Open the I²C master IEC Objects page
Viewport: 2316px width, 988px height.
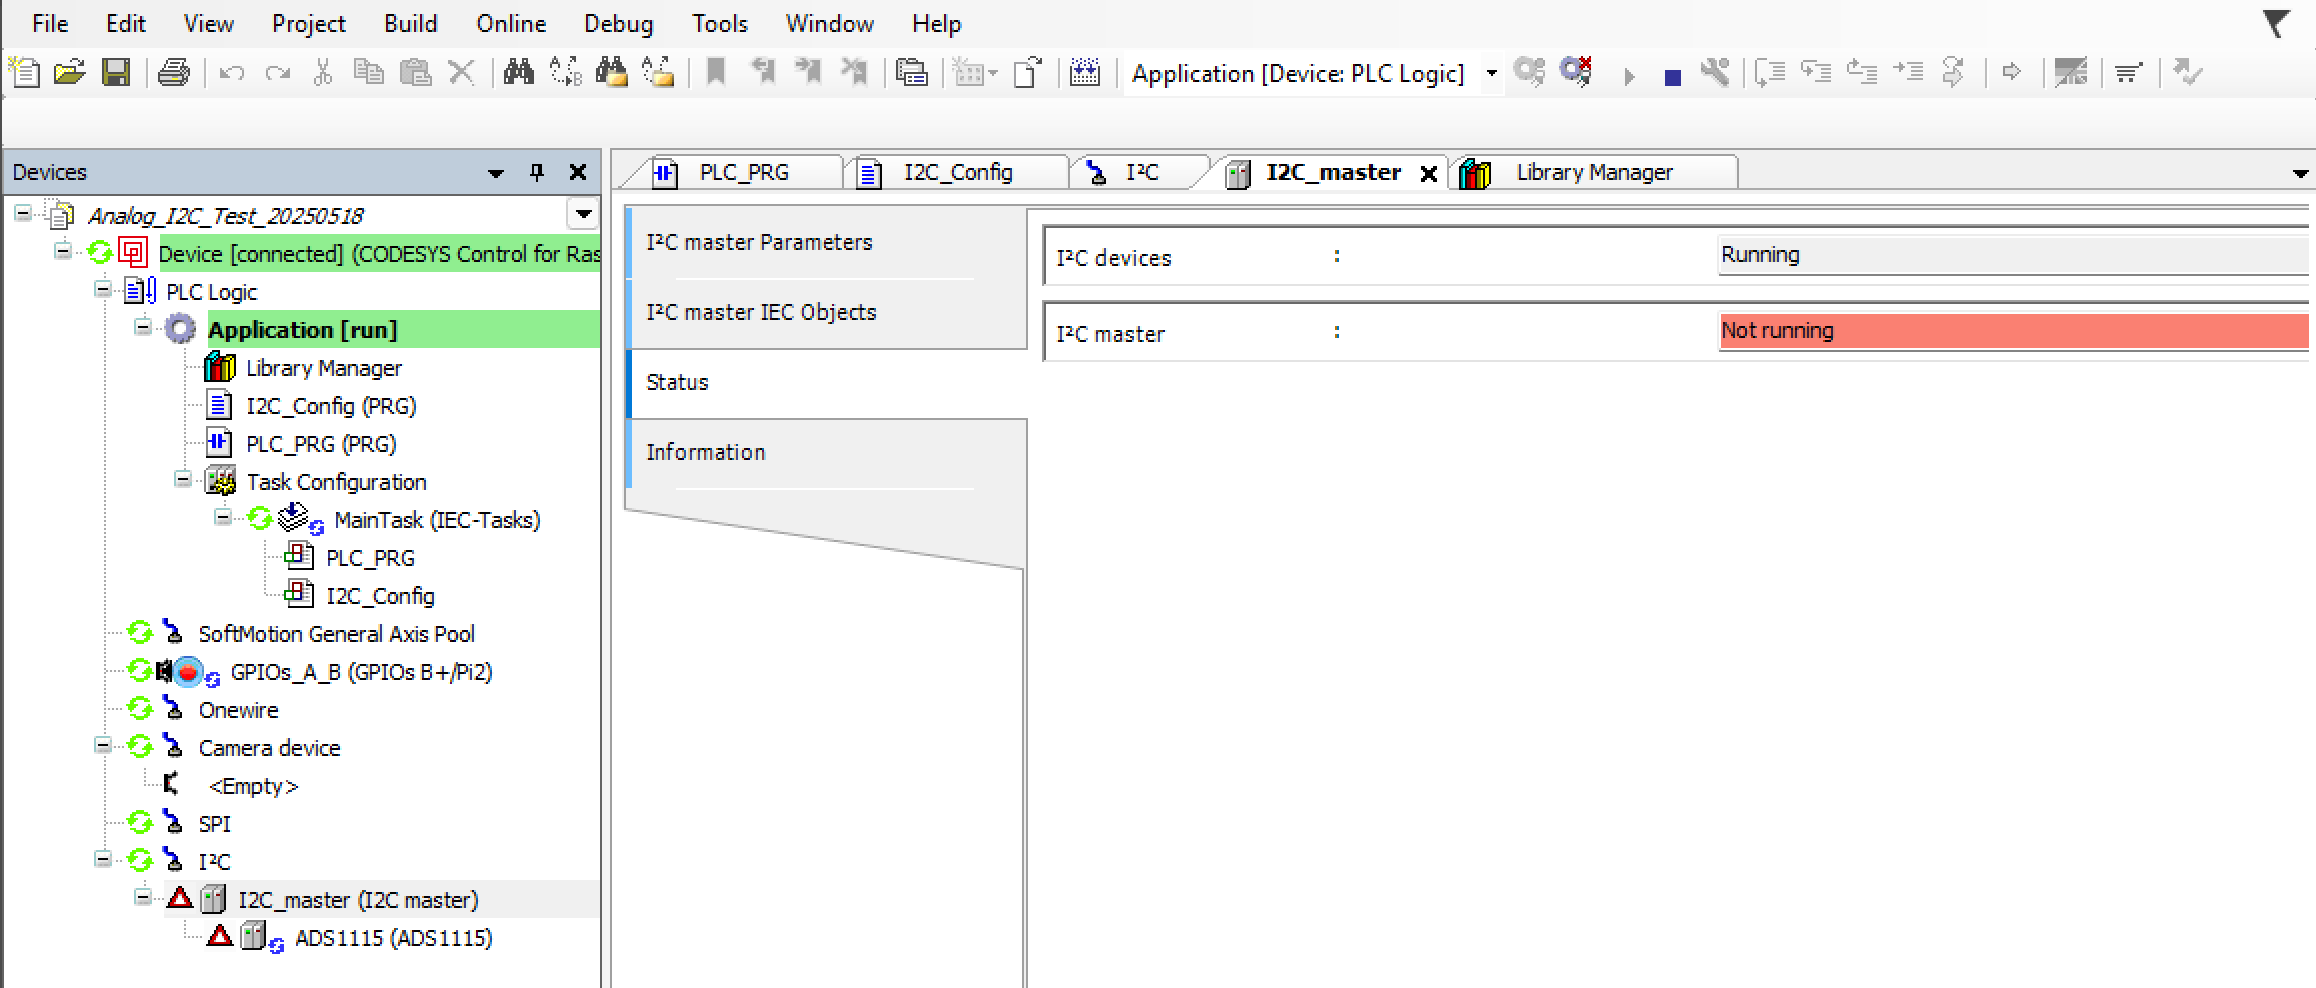click(827, 313)
